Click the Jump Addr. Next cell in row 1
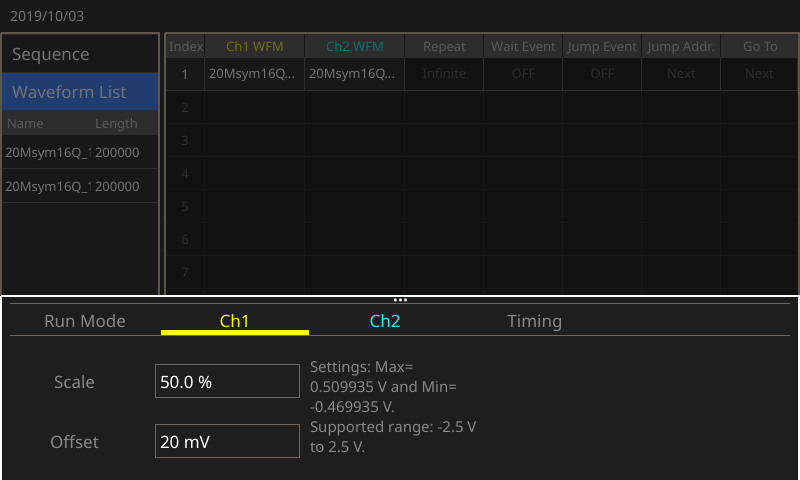This screenshot has width=800, height=480. [x=681, y=74]
